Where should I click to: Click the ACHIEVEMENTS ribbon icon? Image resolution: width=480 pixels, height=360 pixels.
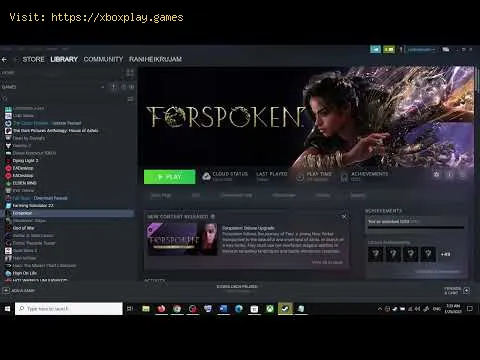(344, 177)
